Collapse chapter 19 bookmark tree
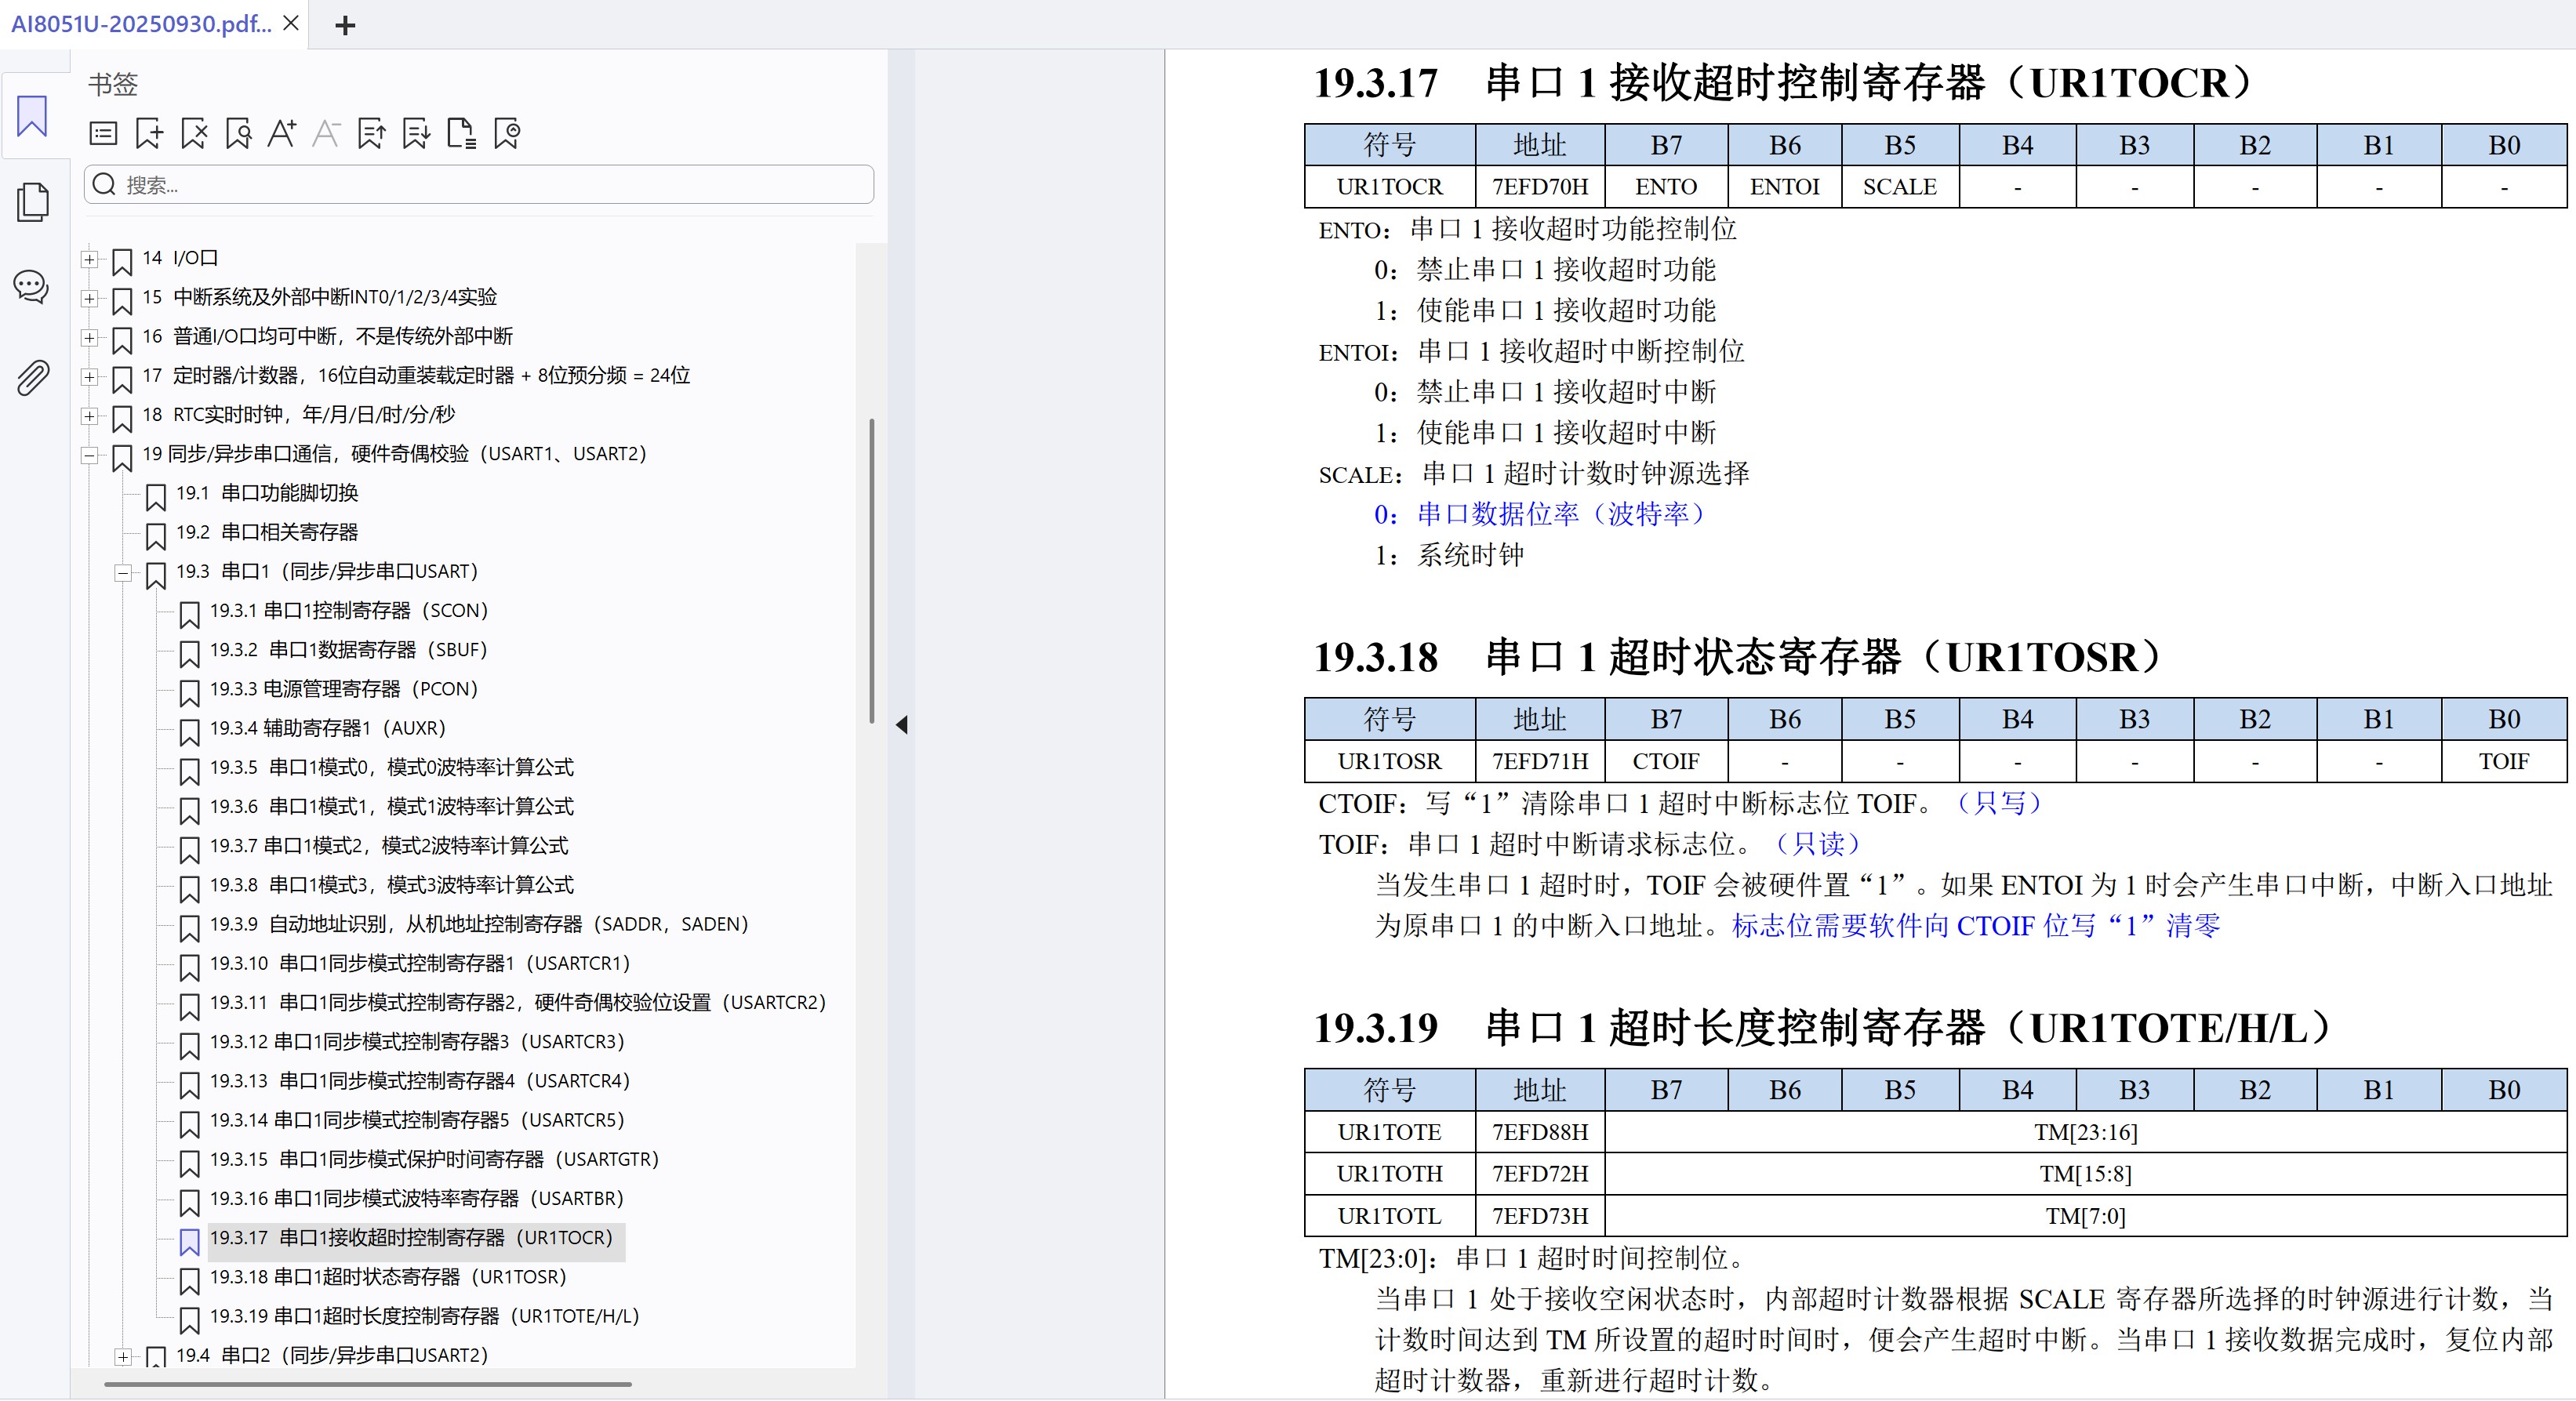Screen dimensions: 2576x1401 tap(90, 456)
